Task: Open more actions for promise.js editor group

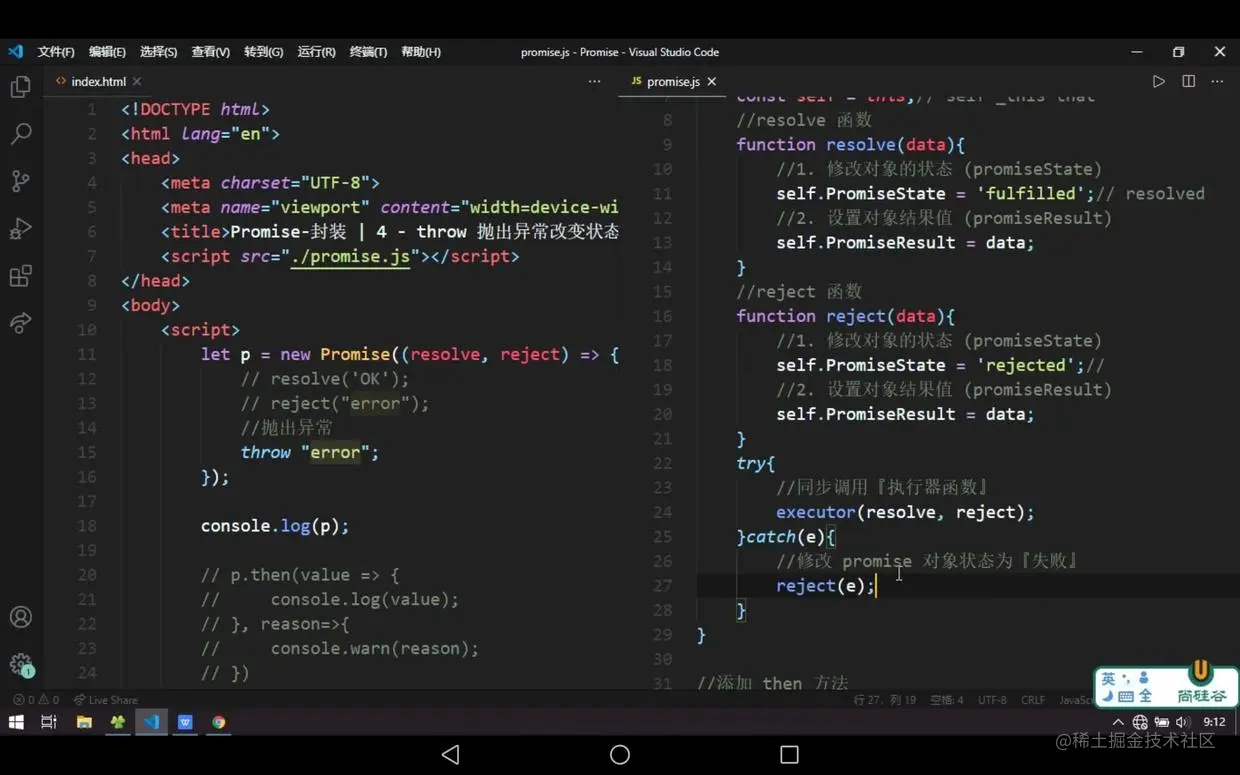Action: point(1217,81)
